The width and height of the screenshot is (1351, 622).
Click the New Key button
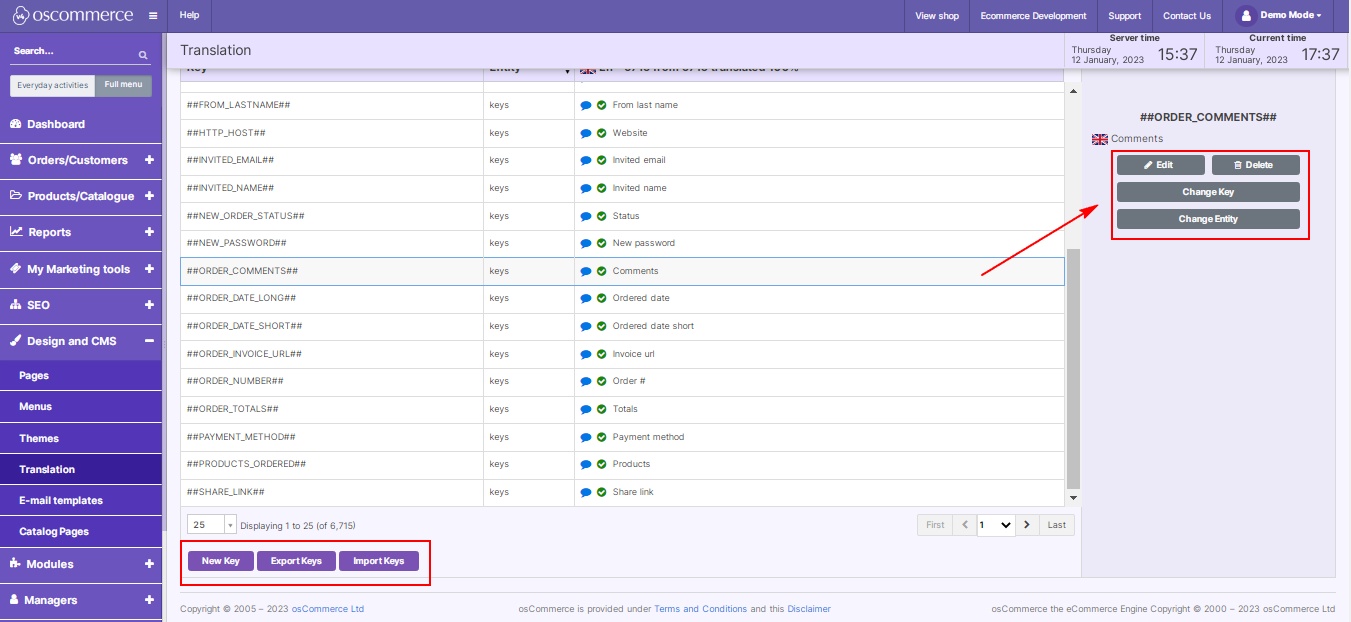point(221,561)
